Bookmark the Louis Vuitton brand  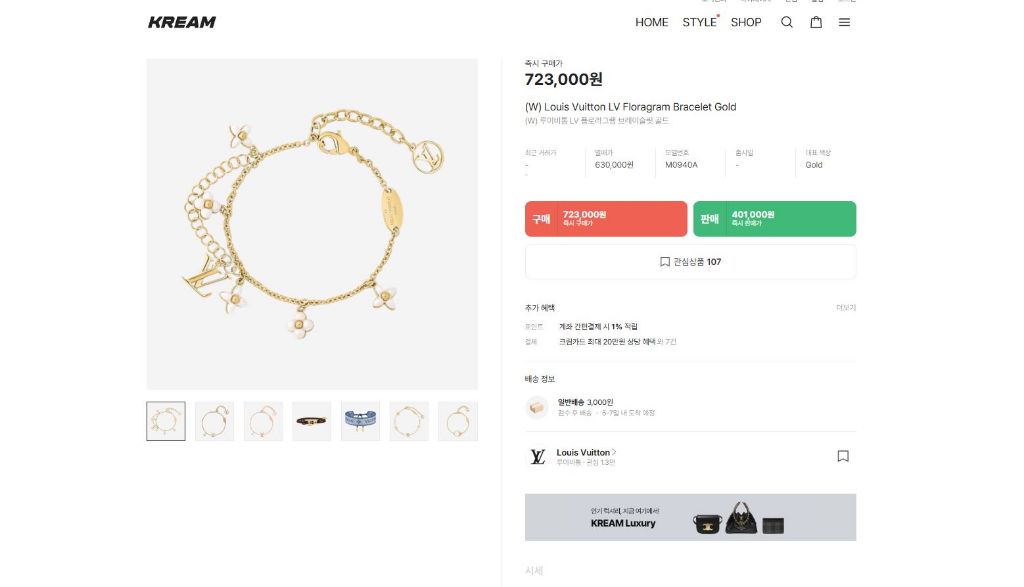tap(843, 456)
